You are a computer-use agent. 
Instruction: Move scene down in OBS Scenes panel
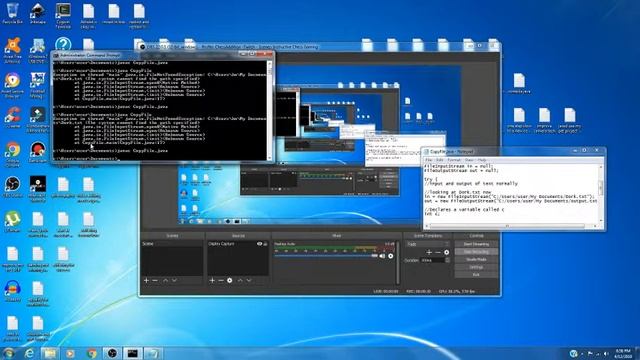174,280
